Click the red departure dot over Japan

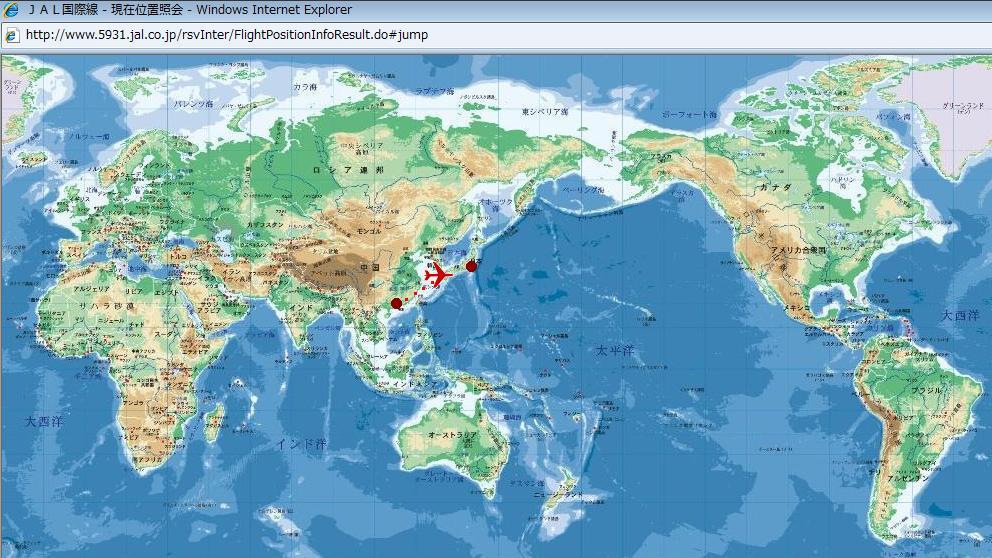[471, 266]
